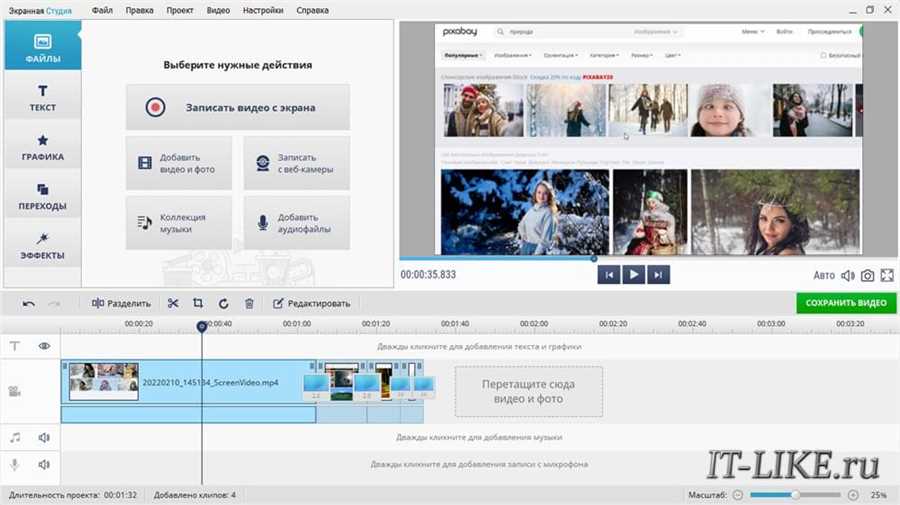Image resolution: width=900 pixels, height=505 pixels.
Task: Select the crop tool icon
Action: pos(198,303)
